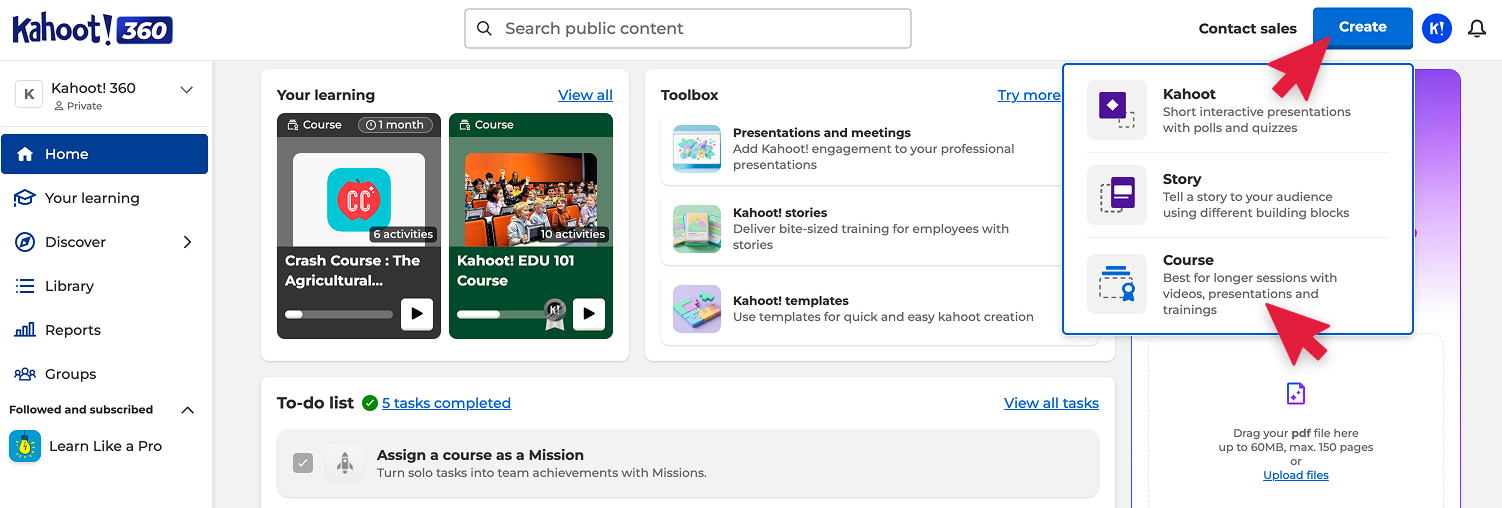
Task: Click the Story icon in Create menu
Action: click(x=1117, y=195)
